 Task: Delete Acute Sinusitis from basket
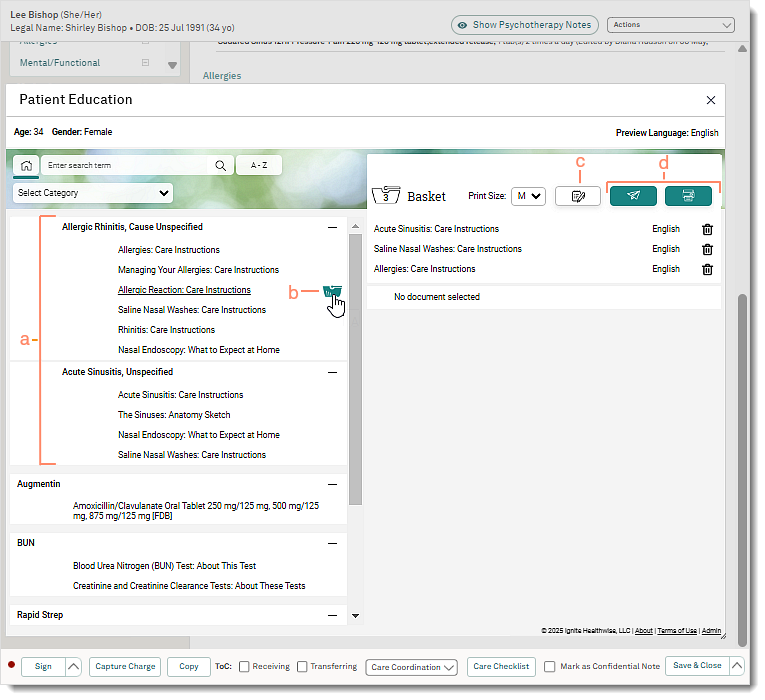pyautogui.click(x=708, y=229)
